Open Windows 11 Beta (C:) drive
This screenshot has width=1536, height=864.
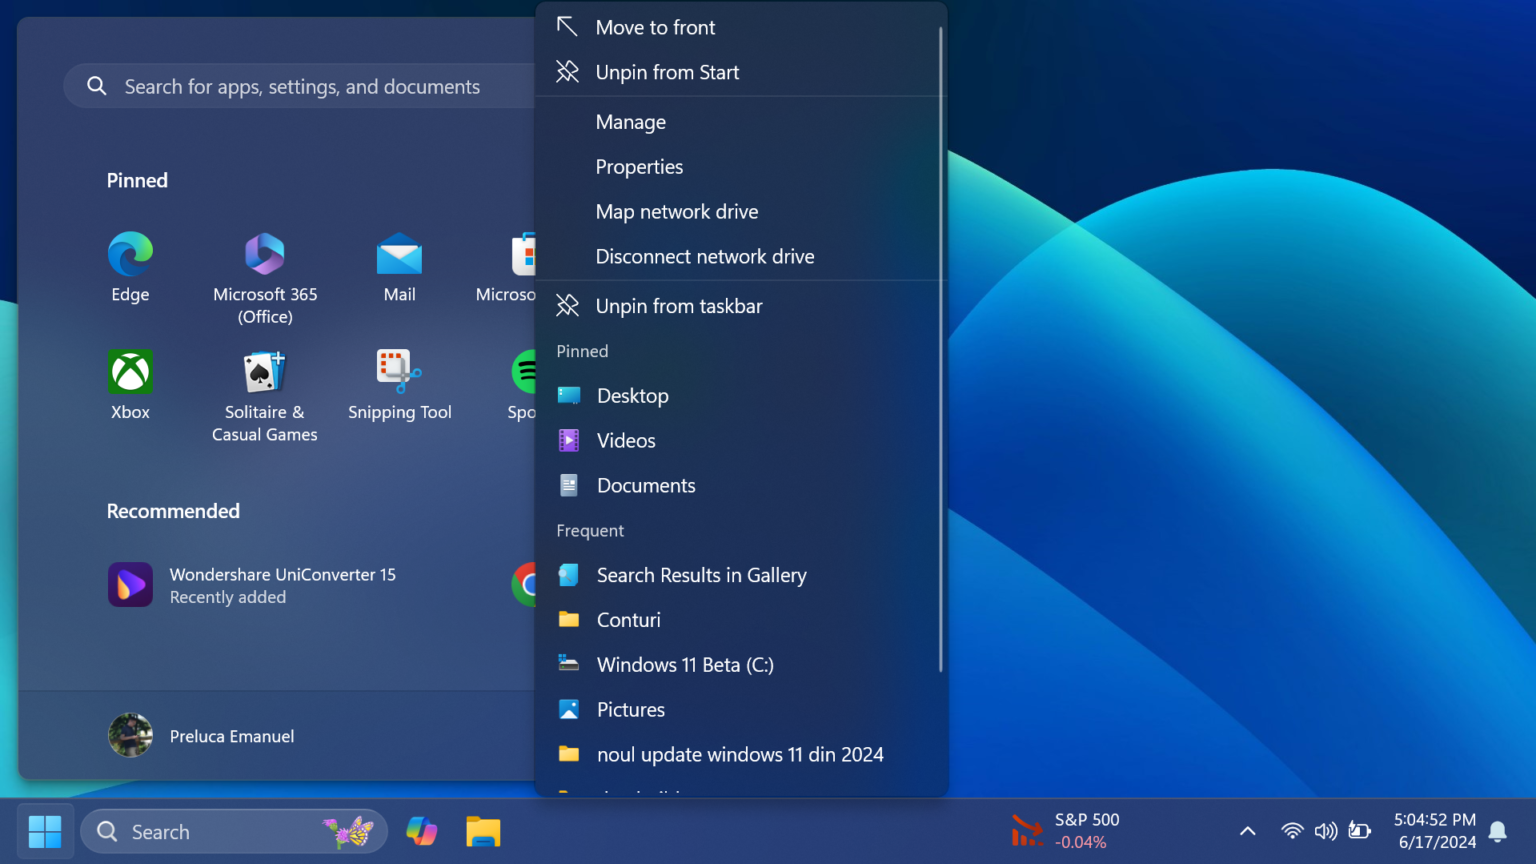(685, 664)
